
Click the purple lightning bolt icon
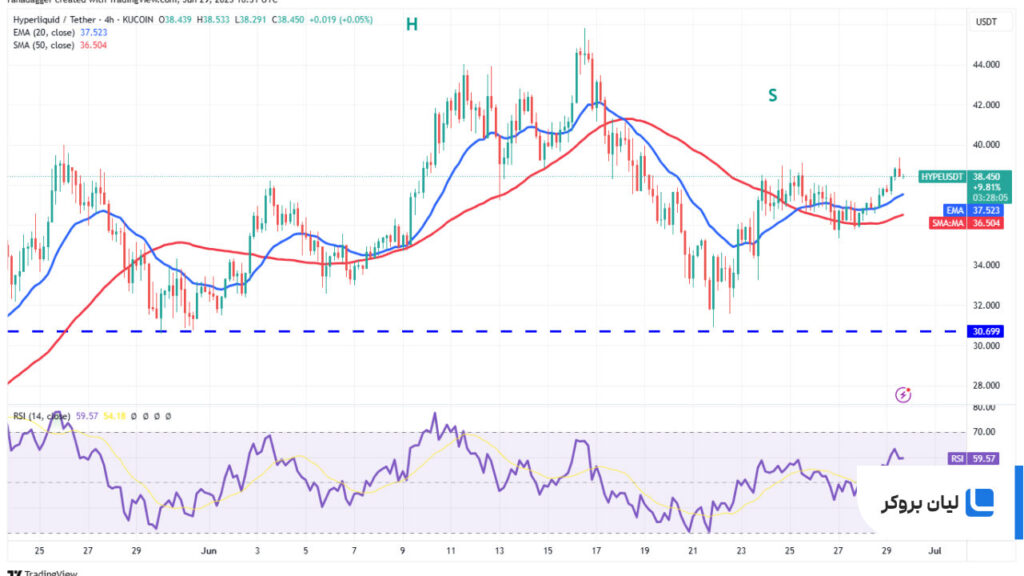(x=903, y=394)
